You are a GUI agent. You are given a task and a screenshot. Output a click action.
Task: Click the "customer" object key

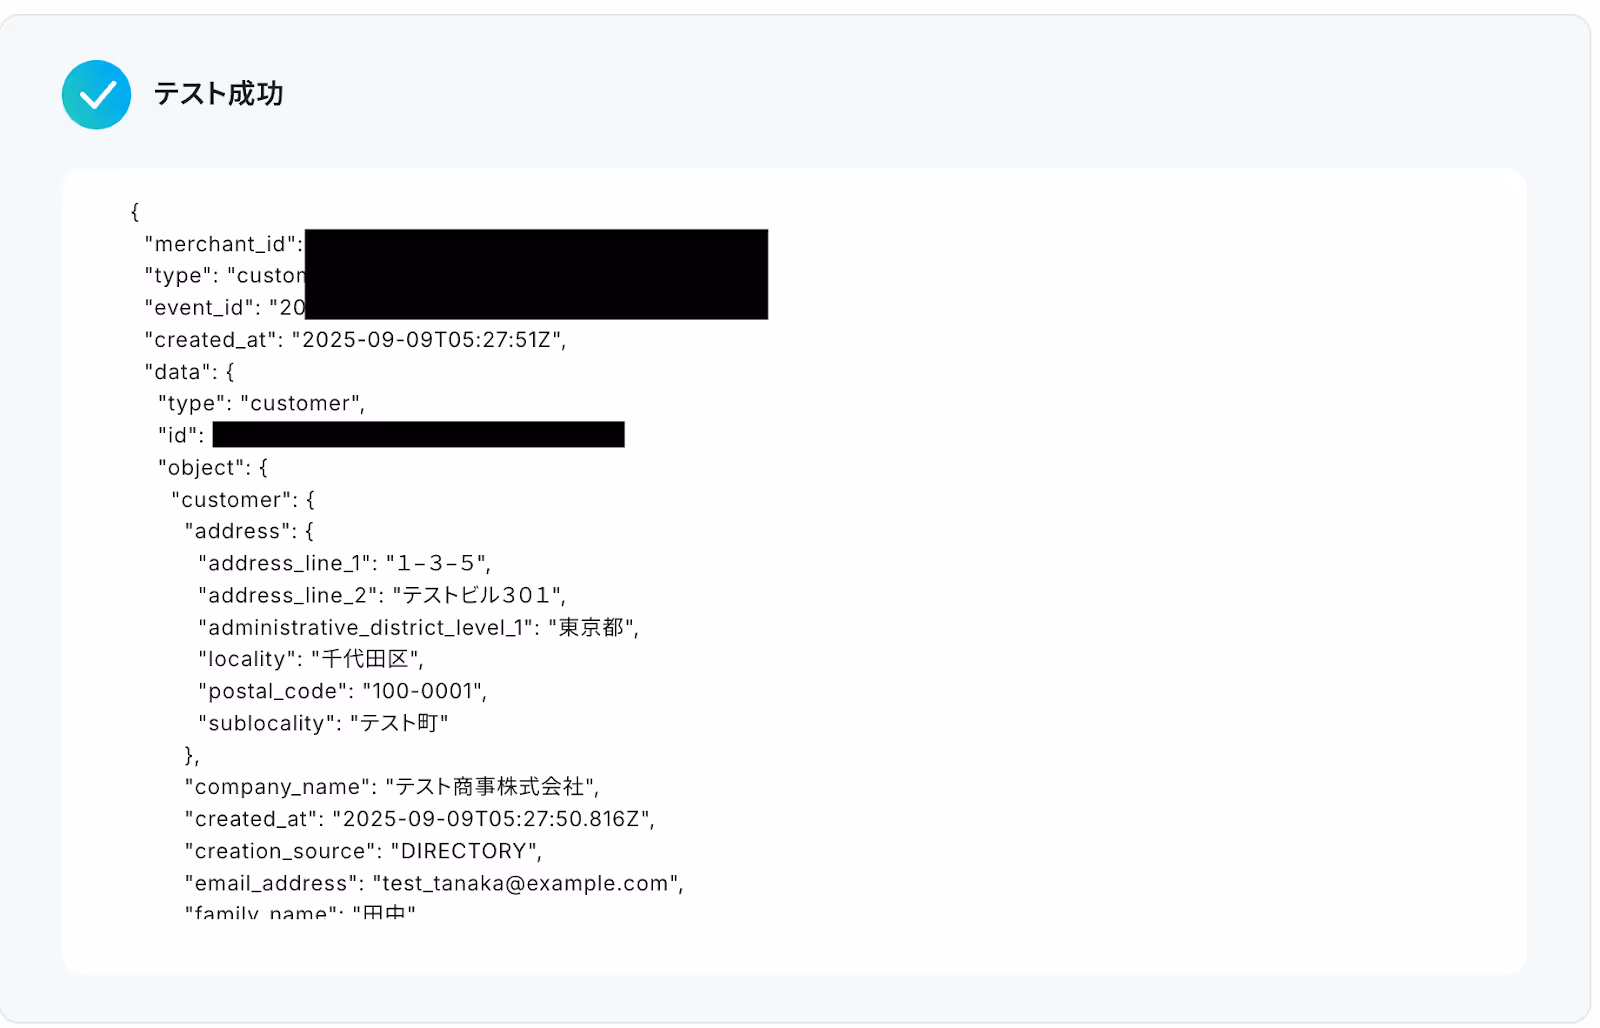pos(235,500)
